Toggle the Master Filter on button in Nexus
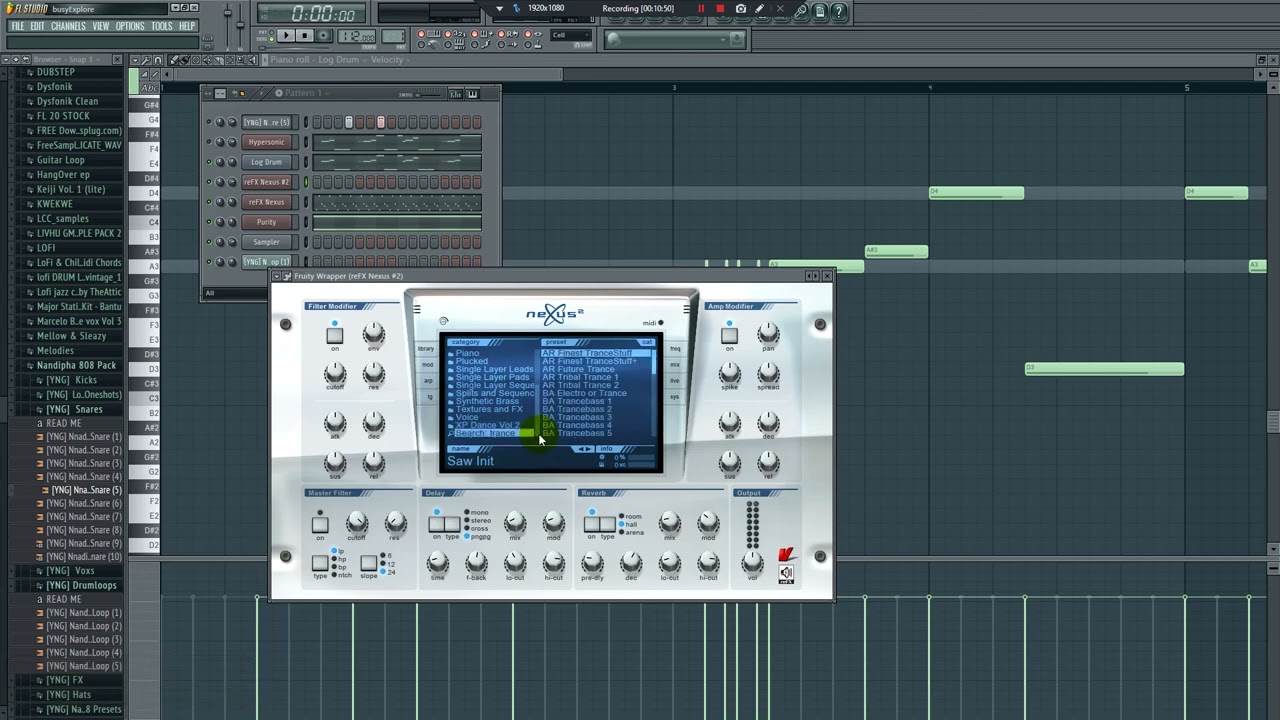 [320, 524]
